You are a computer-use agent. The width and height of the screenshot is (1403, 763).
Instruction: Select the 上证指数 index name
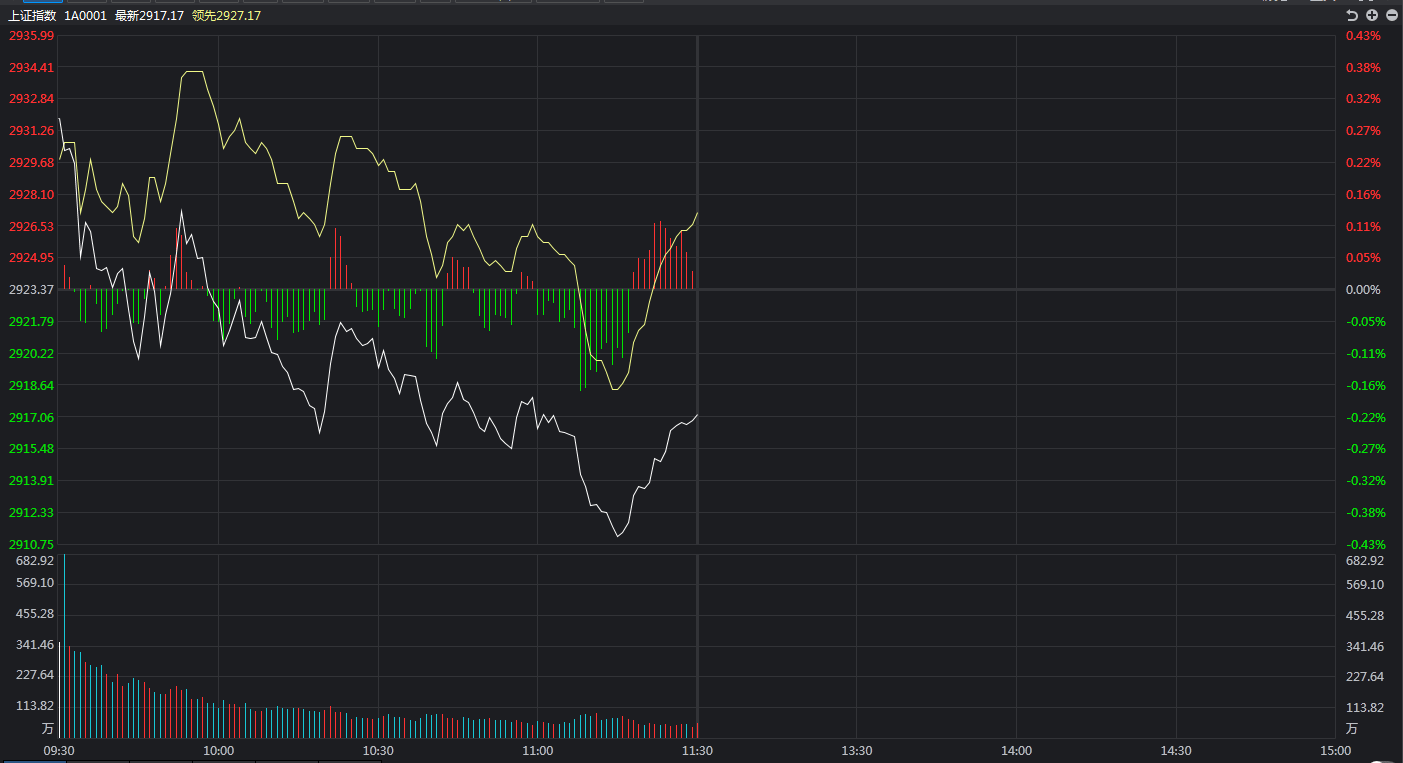(x=30, y=15)
